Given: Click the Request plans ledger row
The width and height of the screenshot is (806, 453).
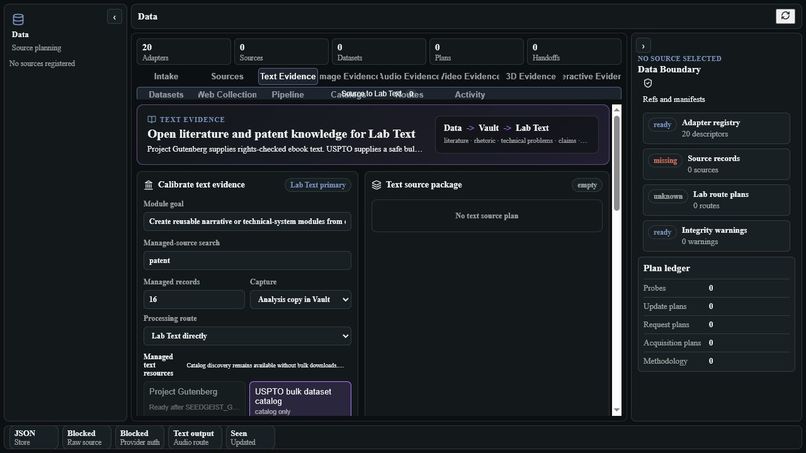Looking at the screenshot, I should pos(716,324).
